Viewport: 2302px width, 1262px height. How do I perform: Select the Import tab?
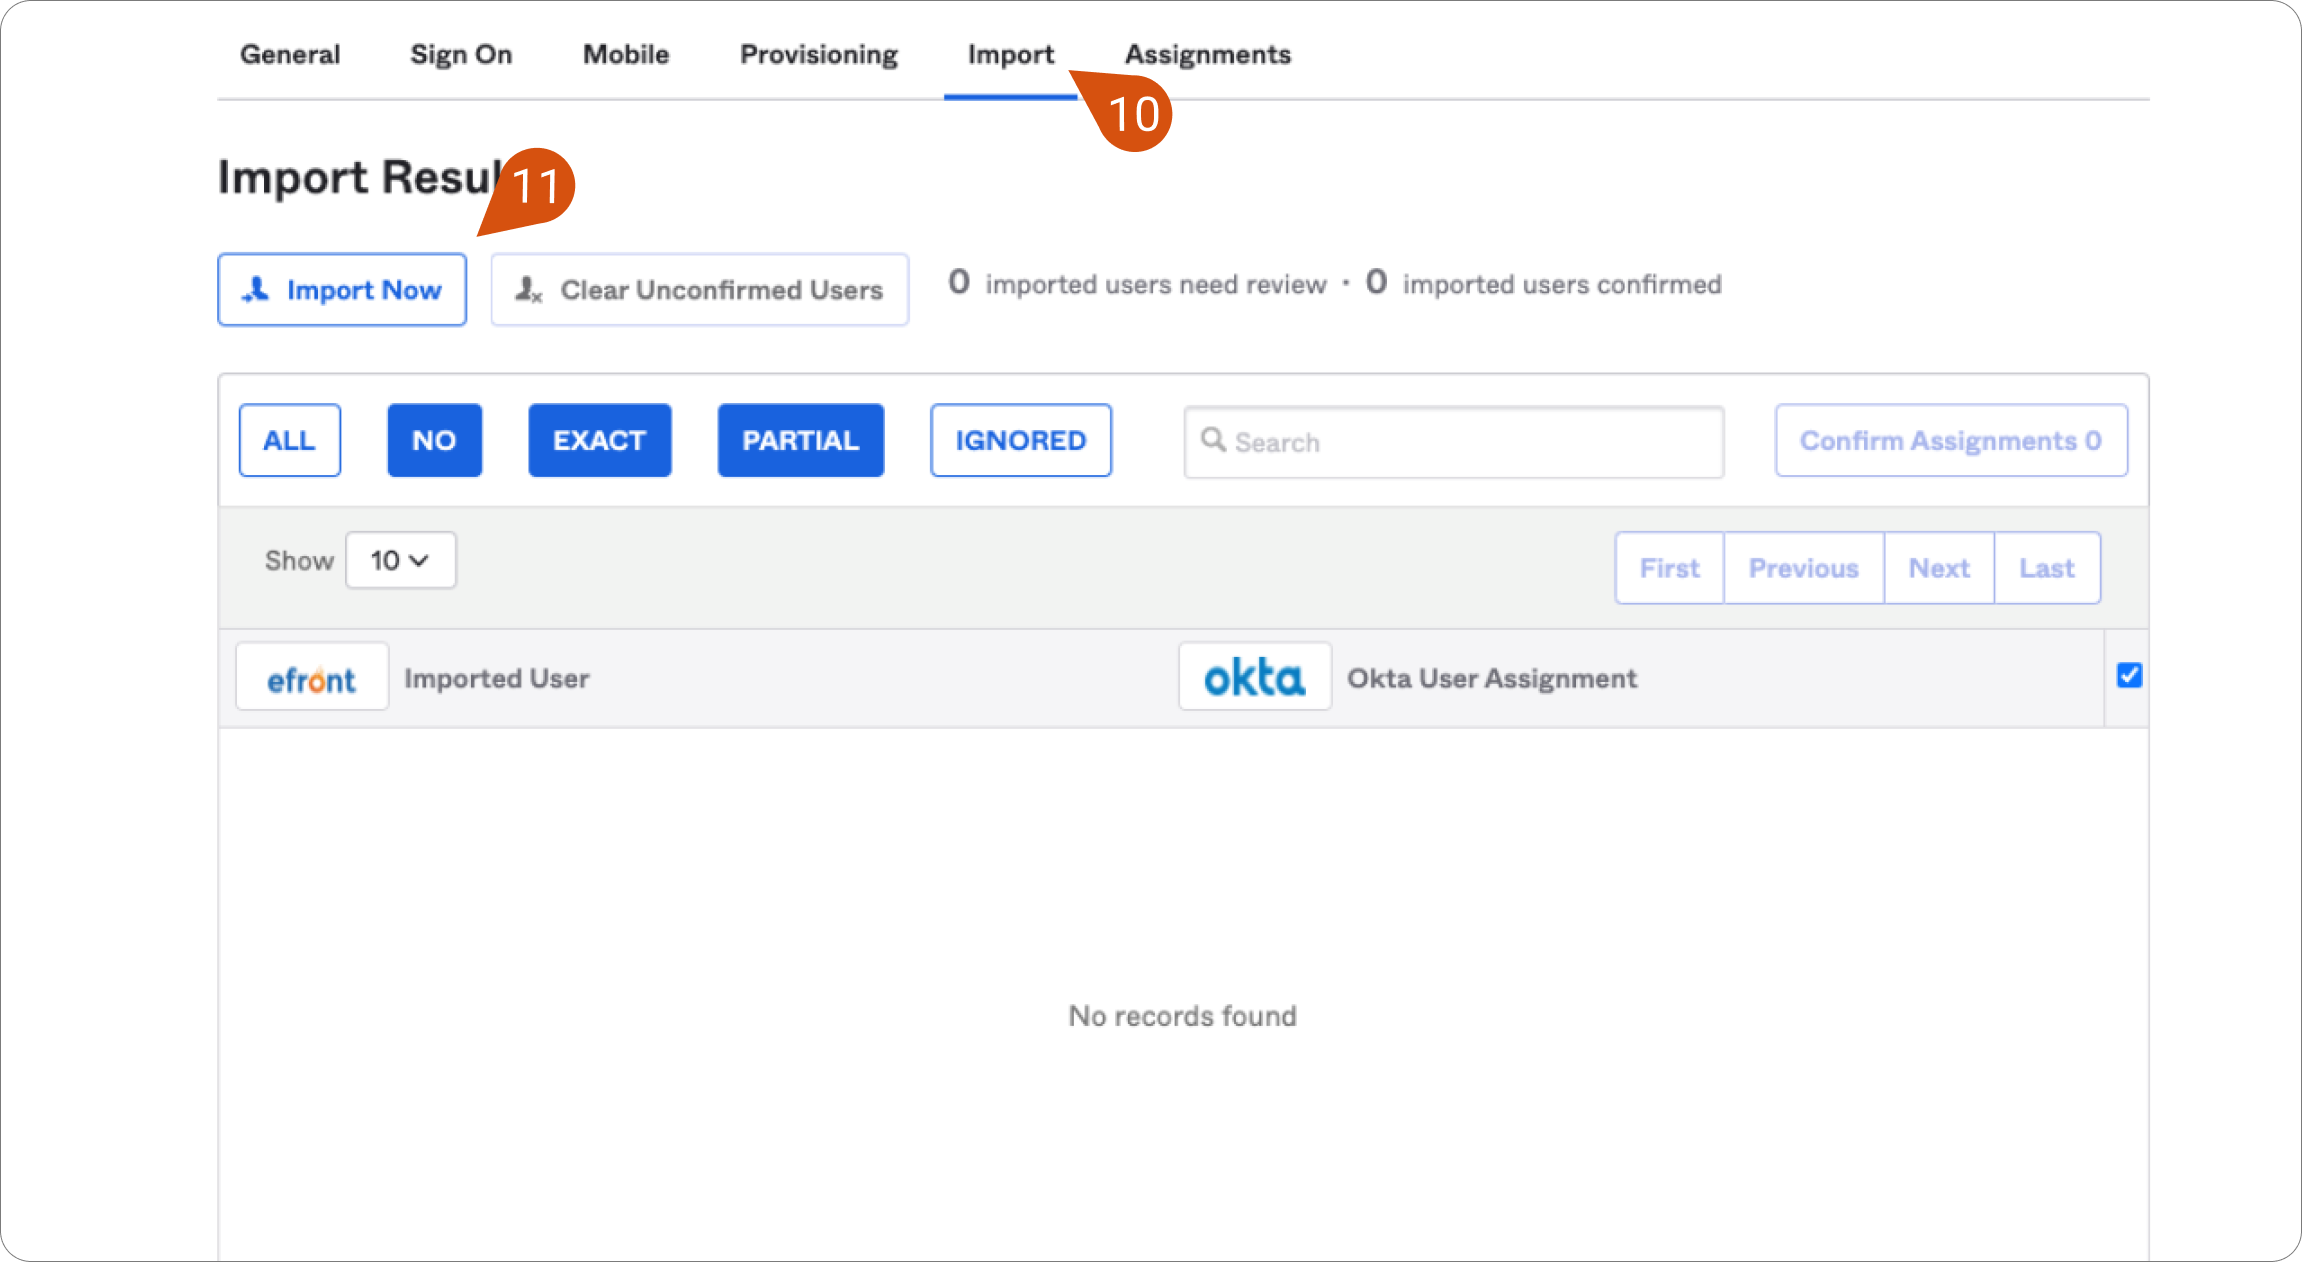coord(1011,54)
